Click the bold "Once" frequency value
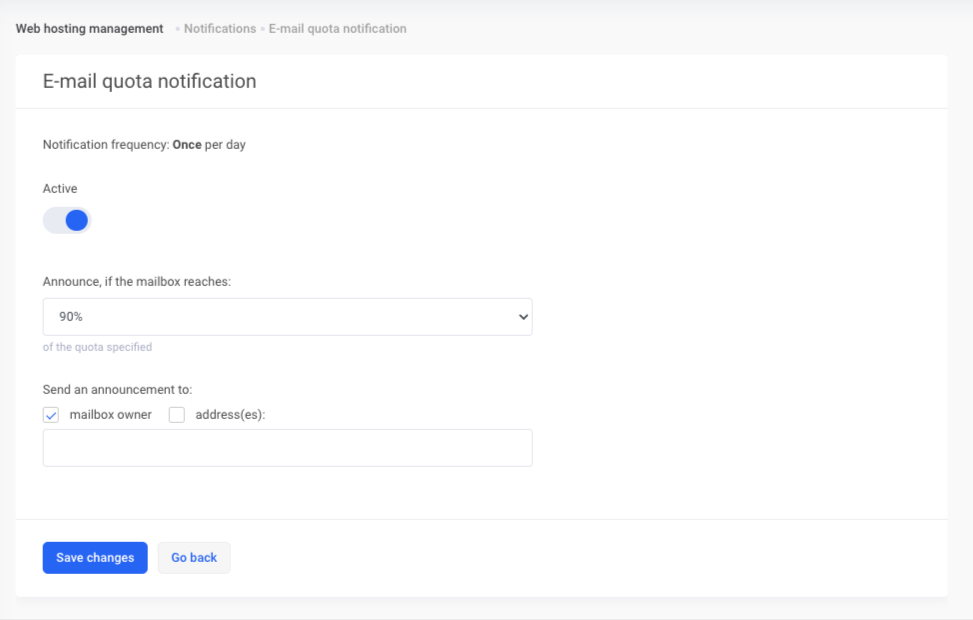Screen dimensions: 973x620 (187, 145)
